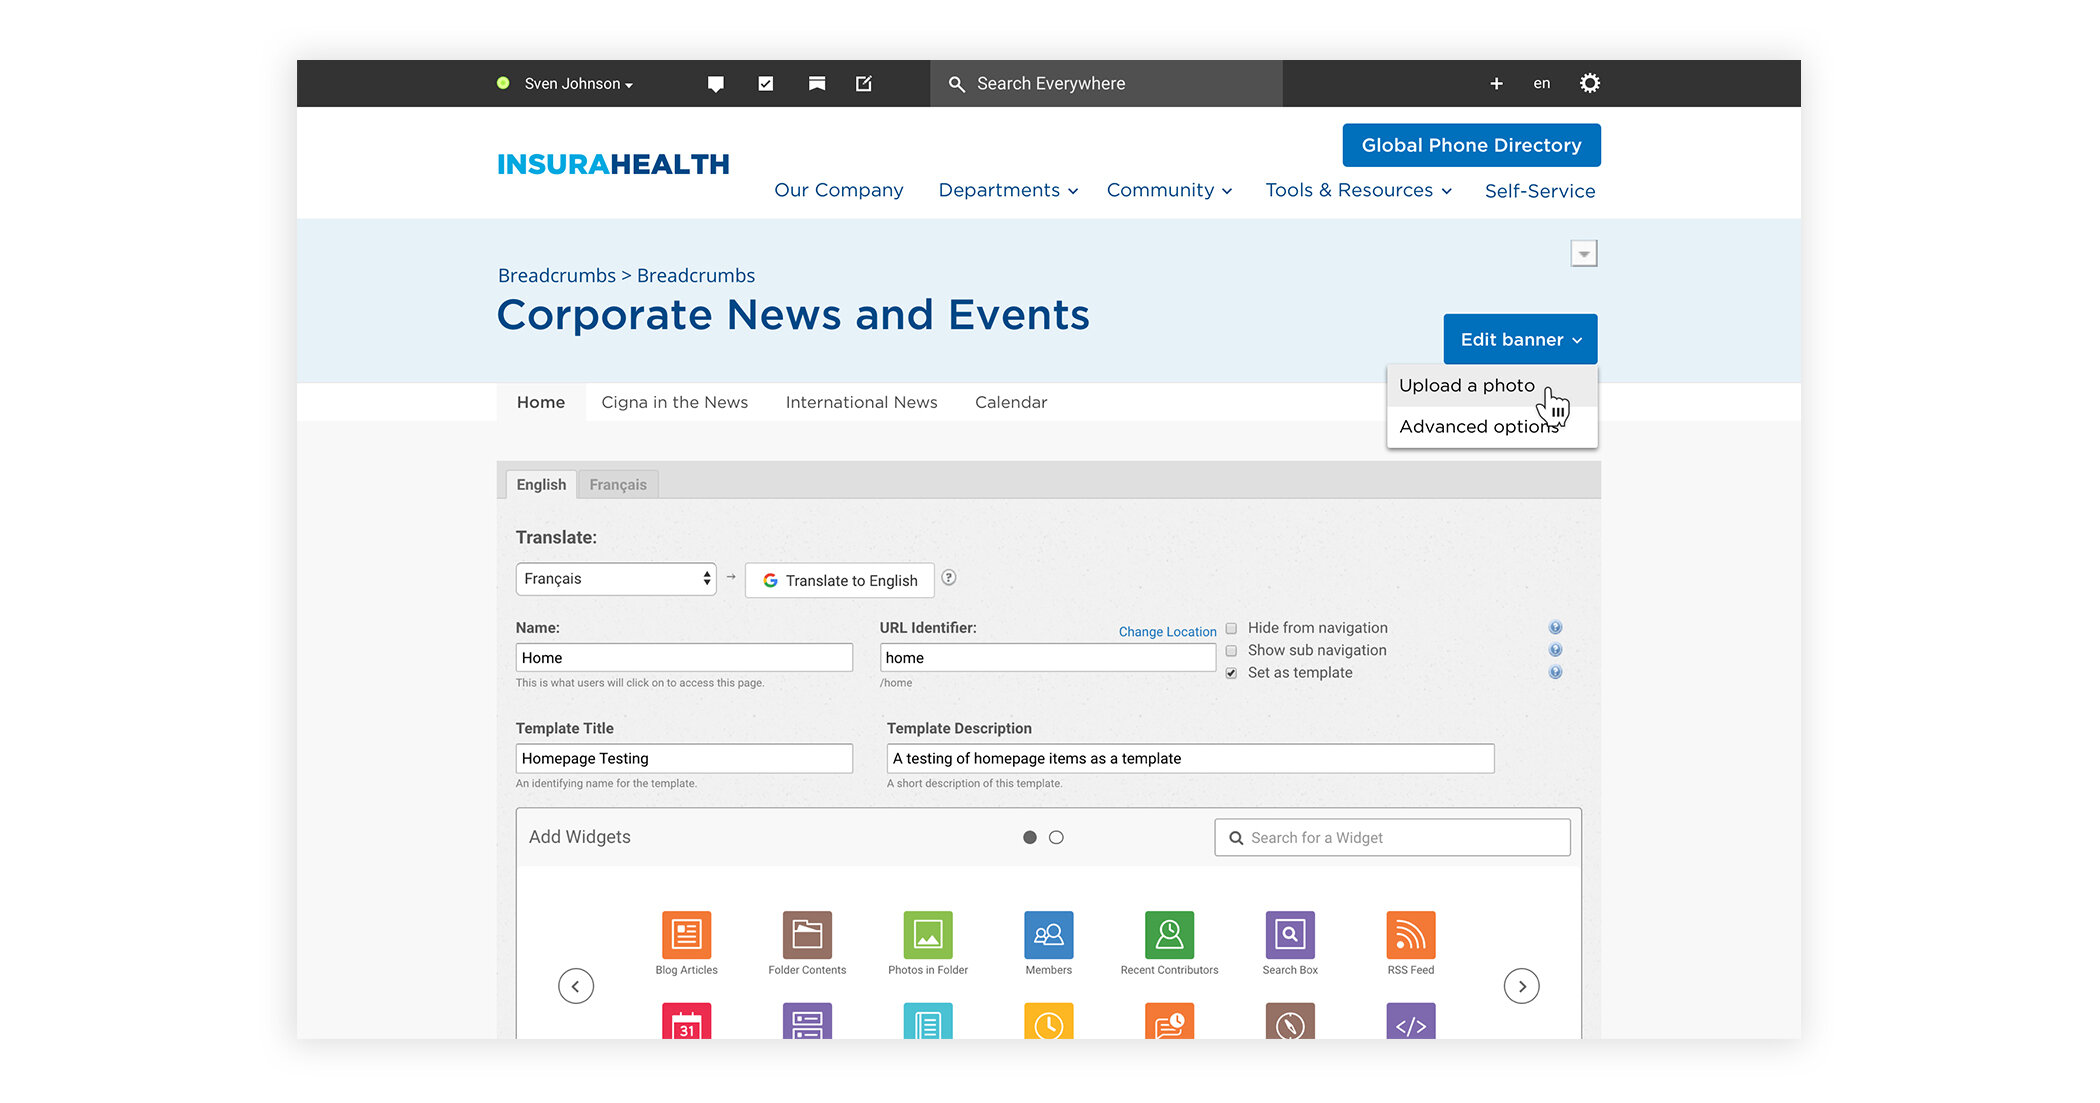Add the purple form widget in second row
The height and width of the screenshot is (1103, 2100).
click(807, 1021)
